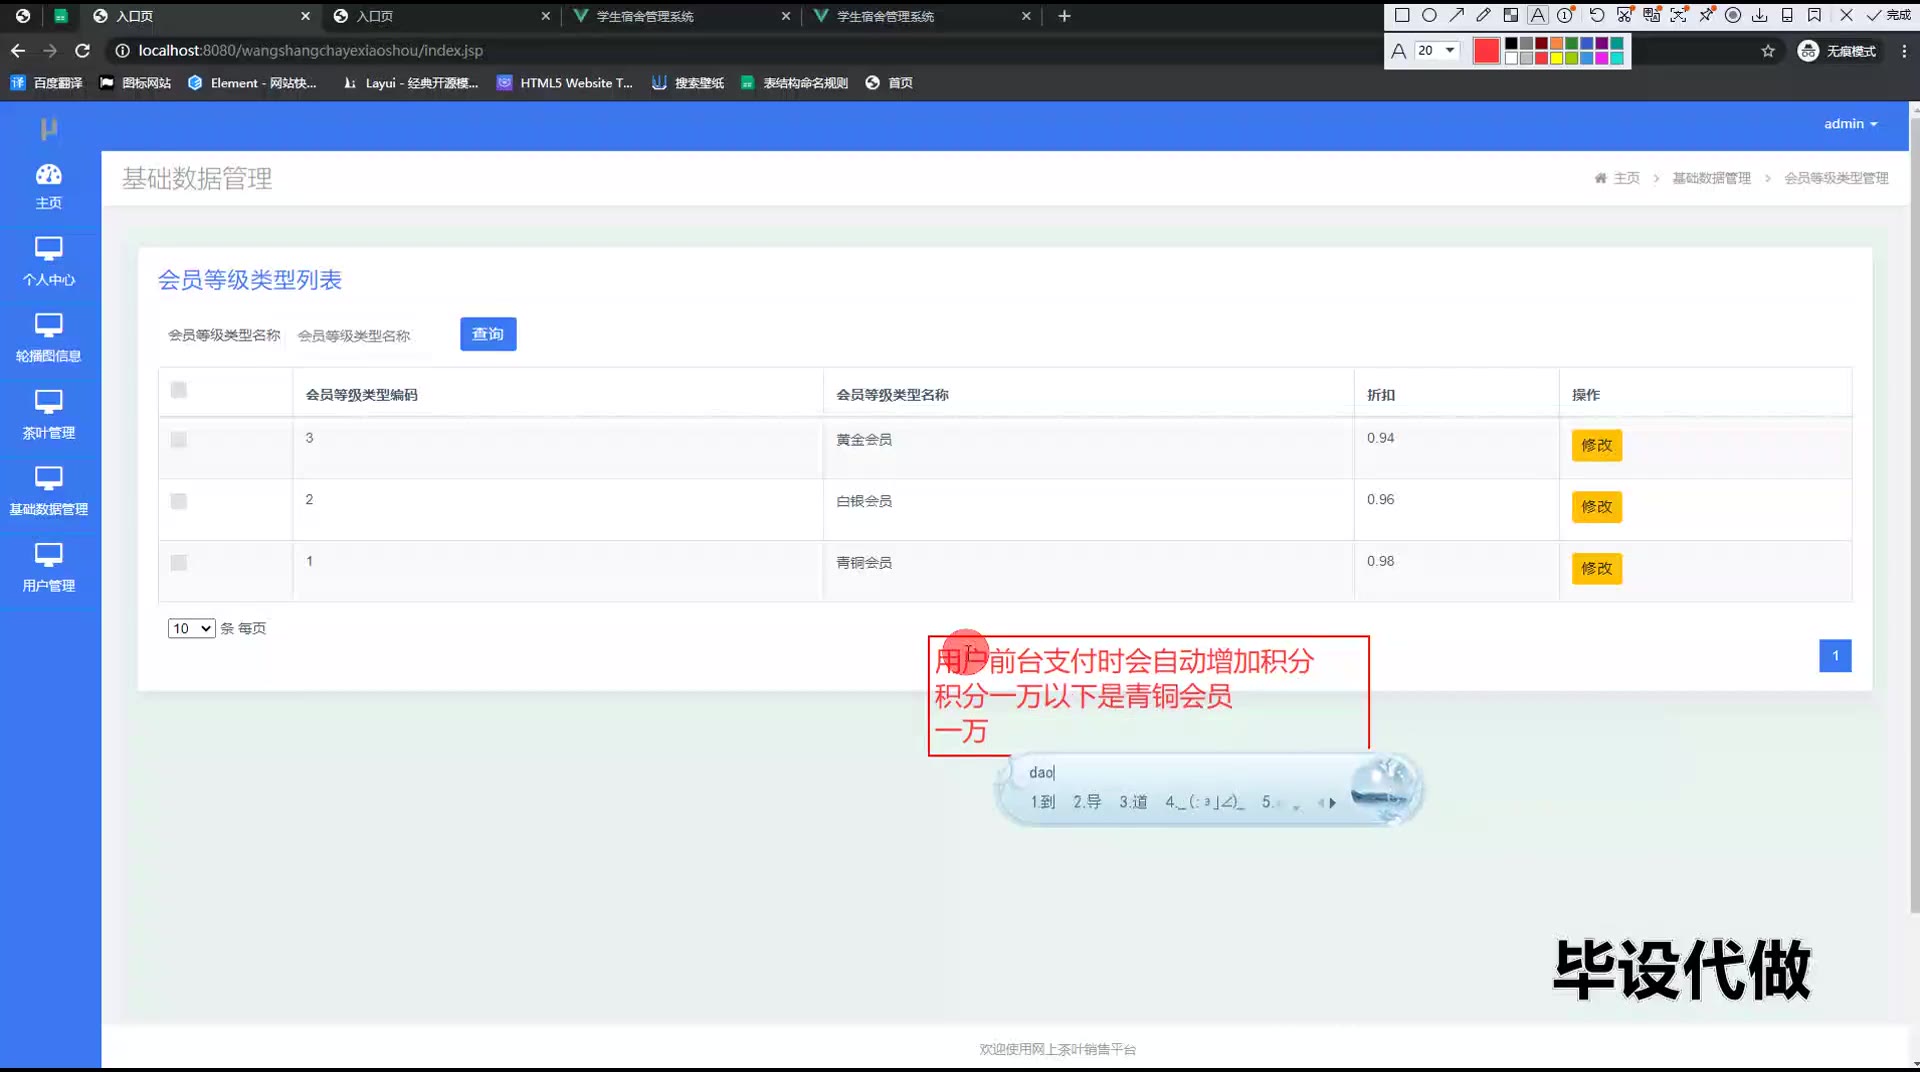This screenshot has width=1920, height=1072.
Task: Select the mosaic blur tool
Action: [x=1511, y=15]
